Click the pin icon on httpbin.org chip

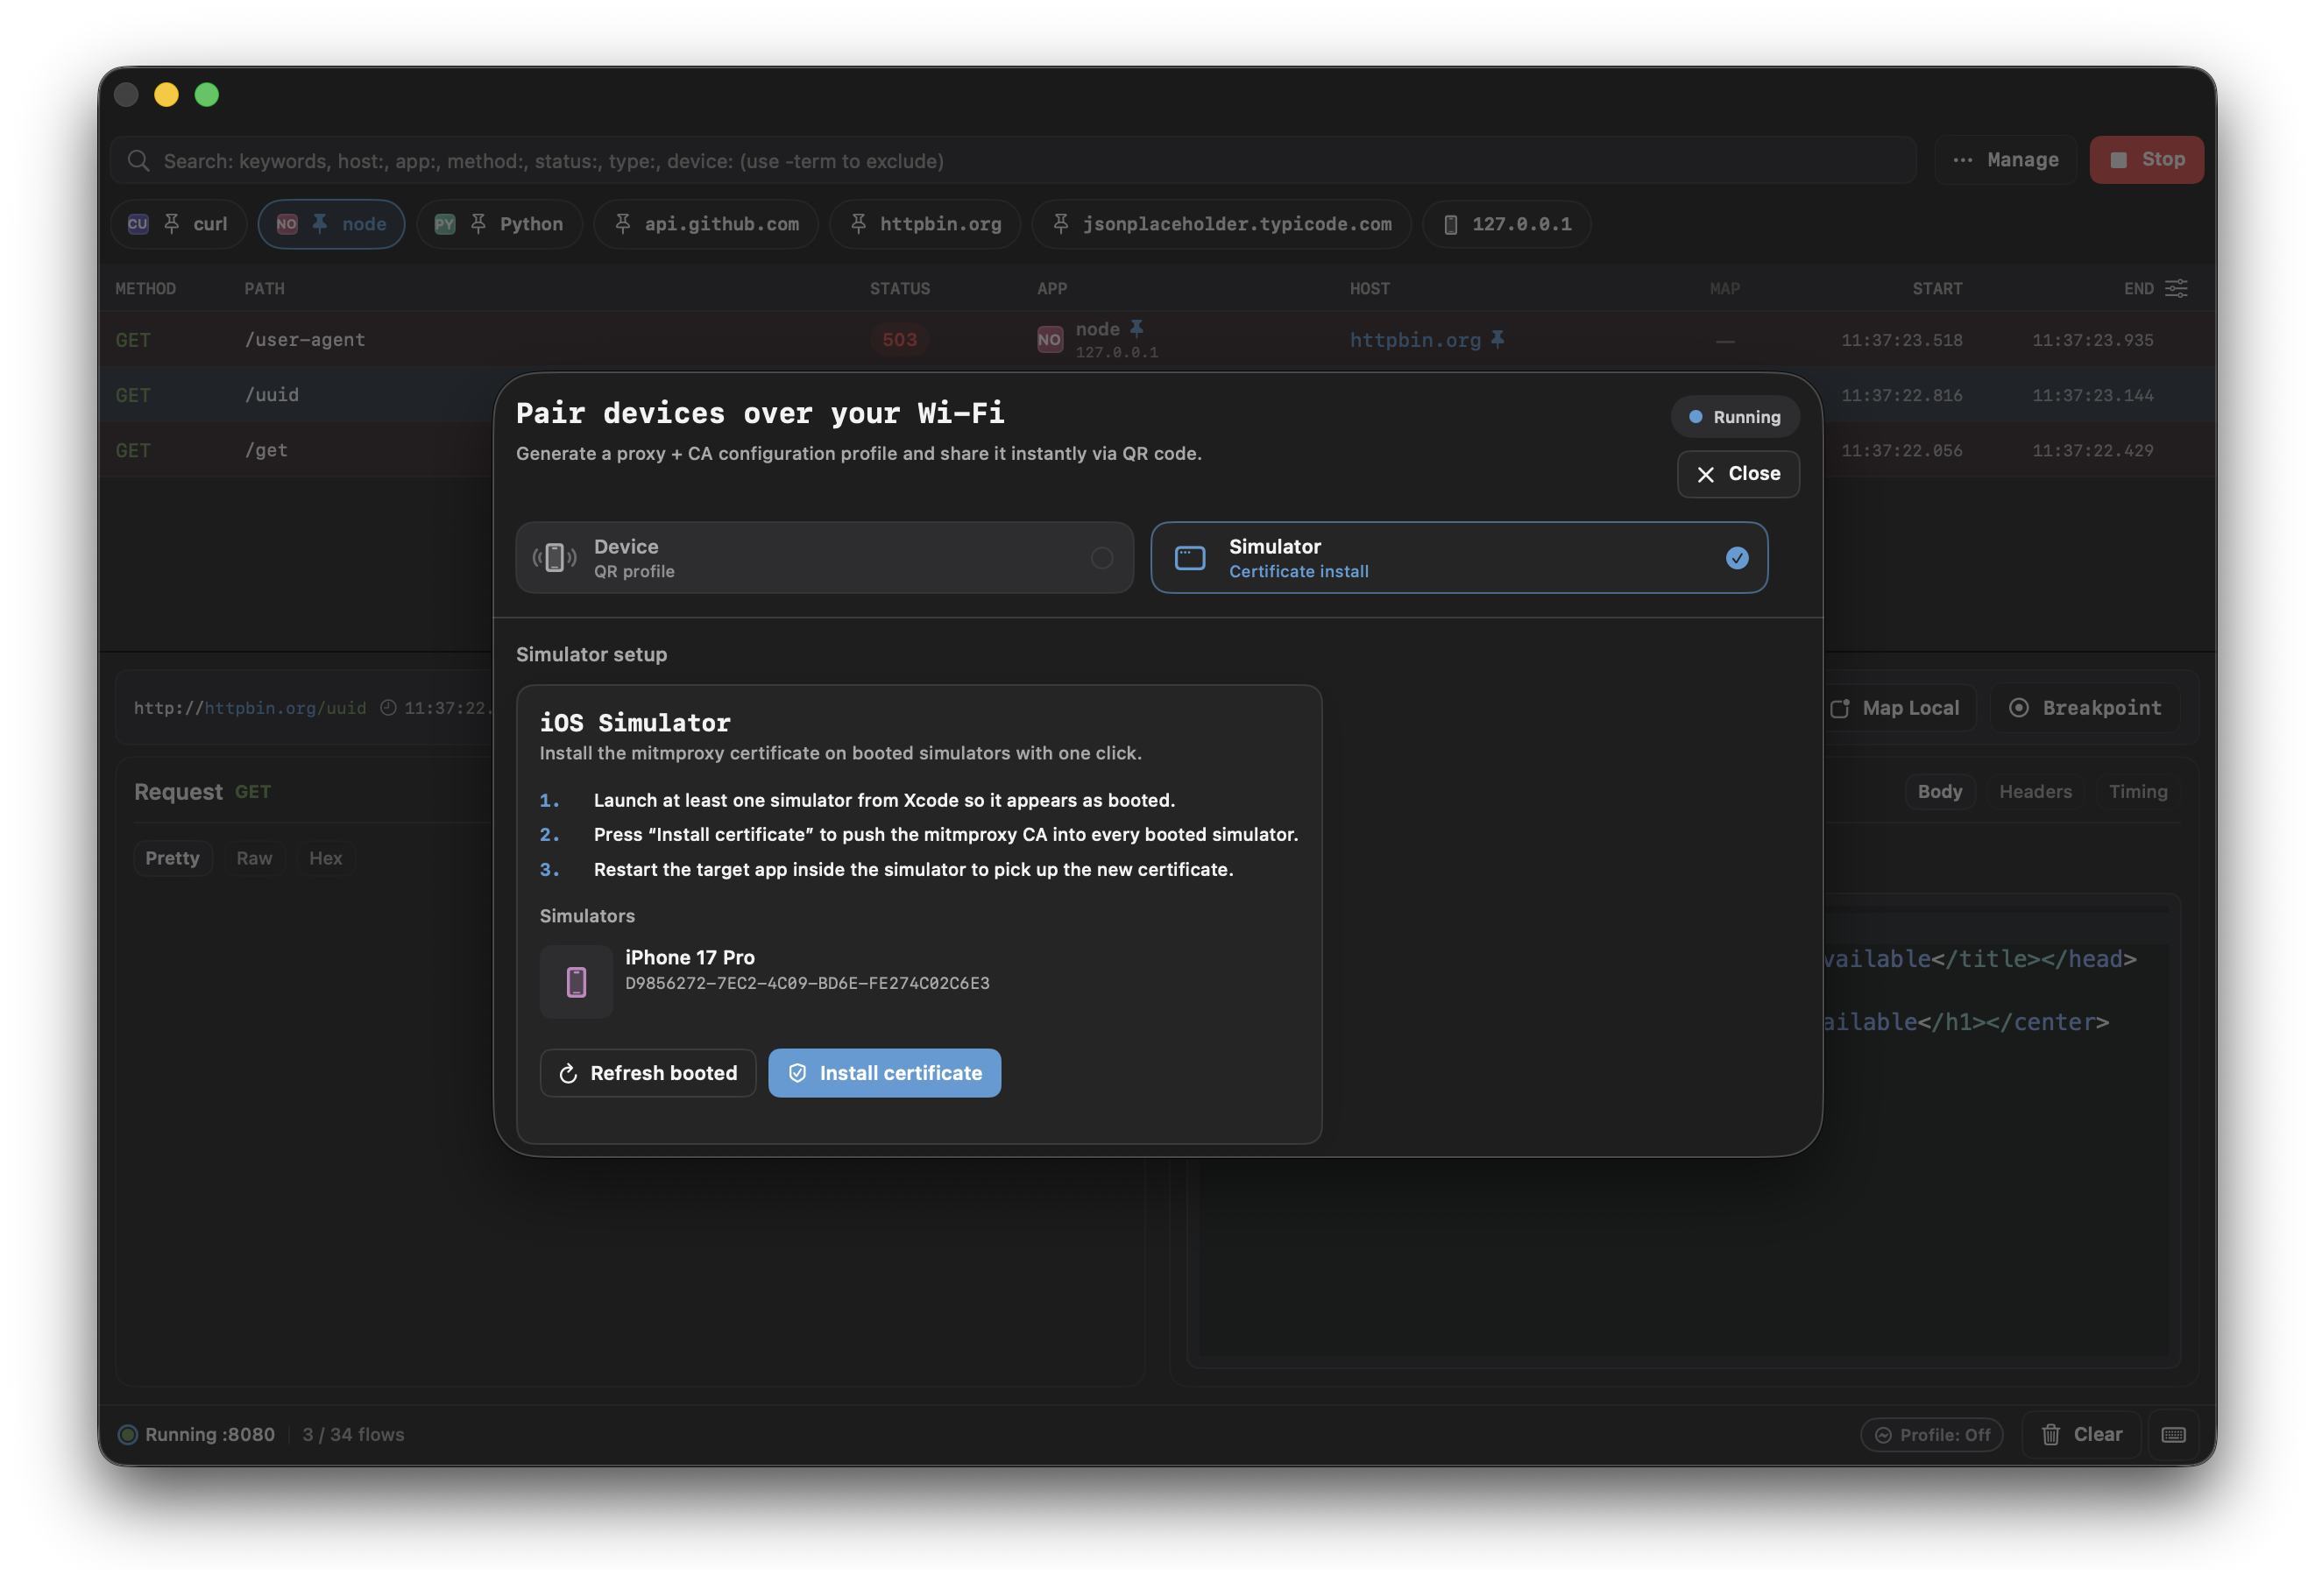pyautogui.click(x=858, y=224)
